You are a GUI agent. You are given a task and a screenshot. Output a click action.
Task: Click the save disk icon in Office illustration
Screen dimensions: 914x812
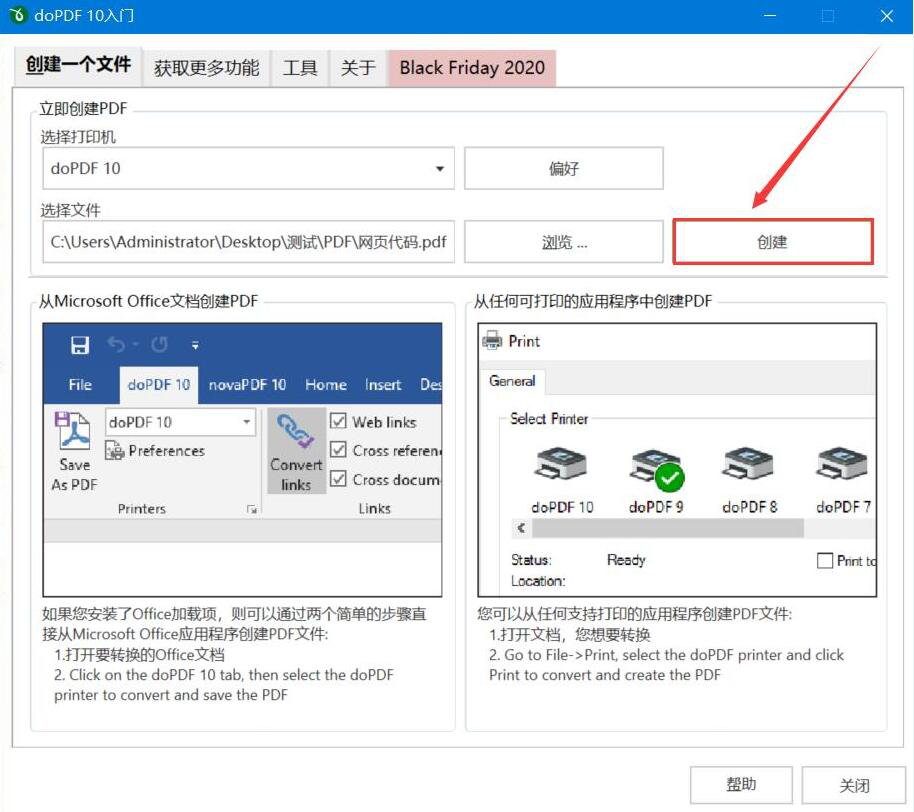click(x=80, y=345)
